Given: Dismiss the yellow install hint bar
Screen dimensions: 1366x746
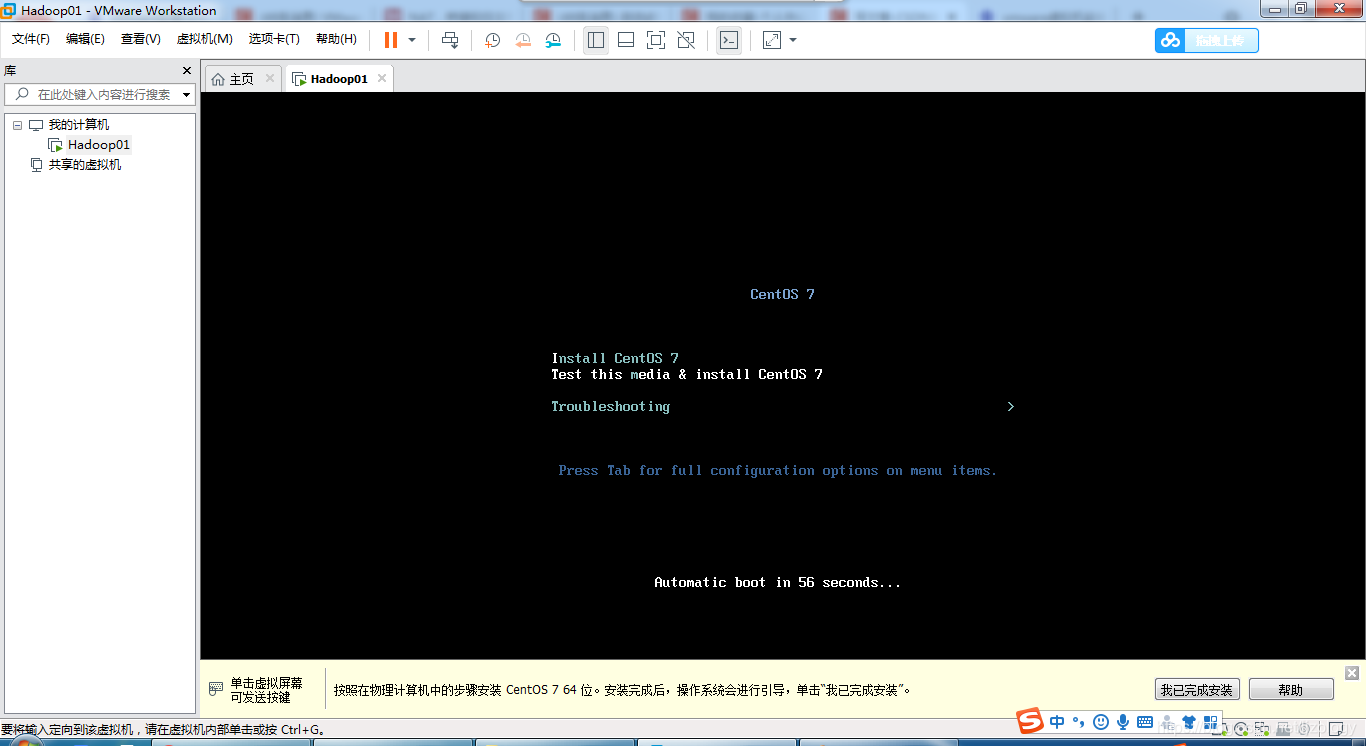Looking at the screenshot, I should point(1352,673).
